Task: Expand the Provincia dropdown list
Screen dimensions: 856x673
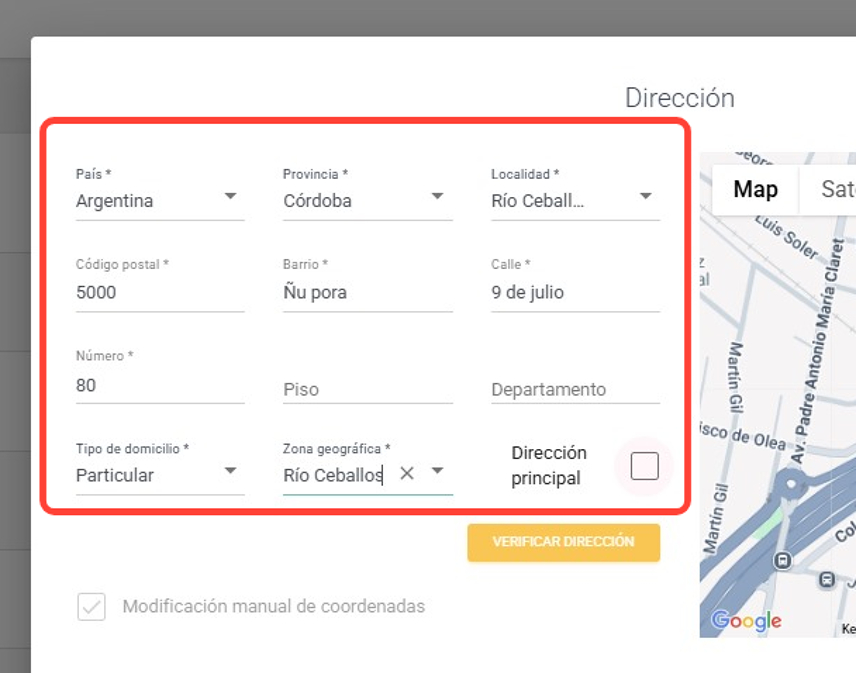Action: tap(437, 197)
